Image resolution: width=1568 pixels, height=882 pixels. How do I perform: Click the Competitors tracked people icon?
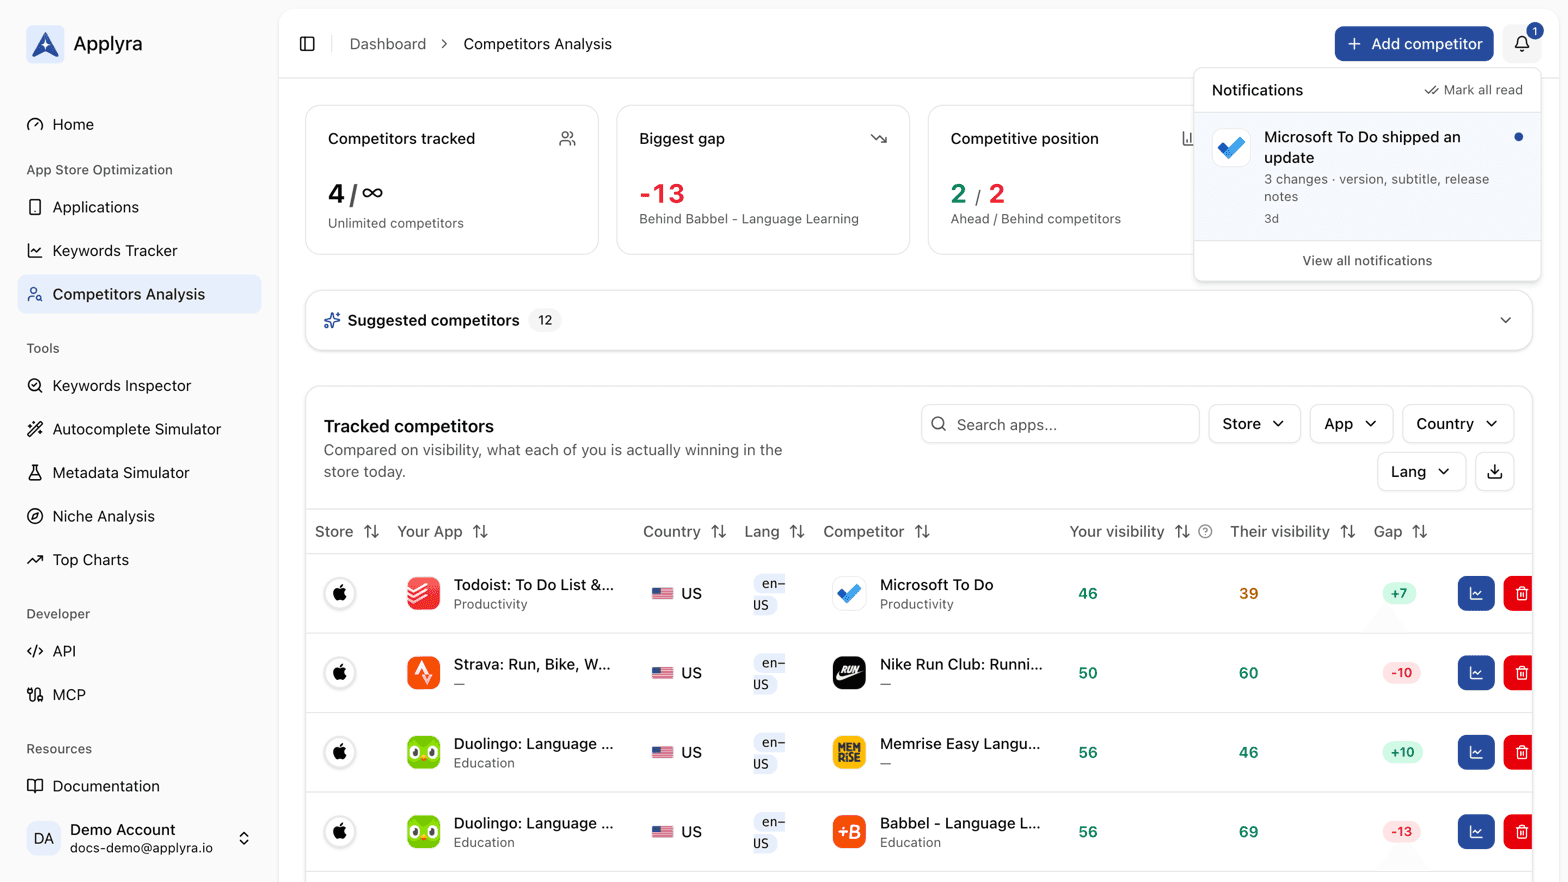click(567, 139)
